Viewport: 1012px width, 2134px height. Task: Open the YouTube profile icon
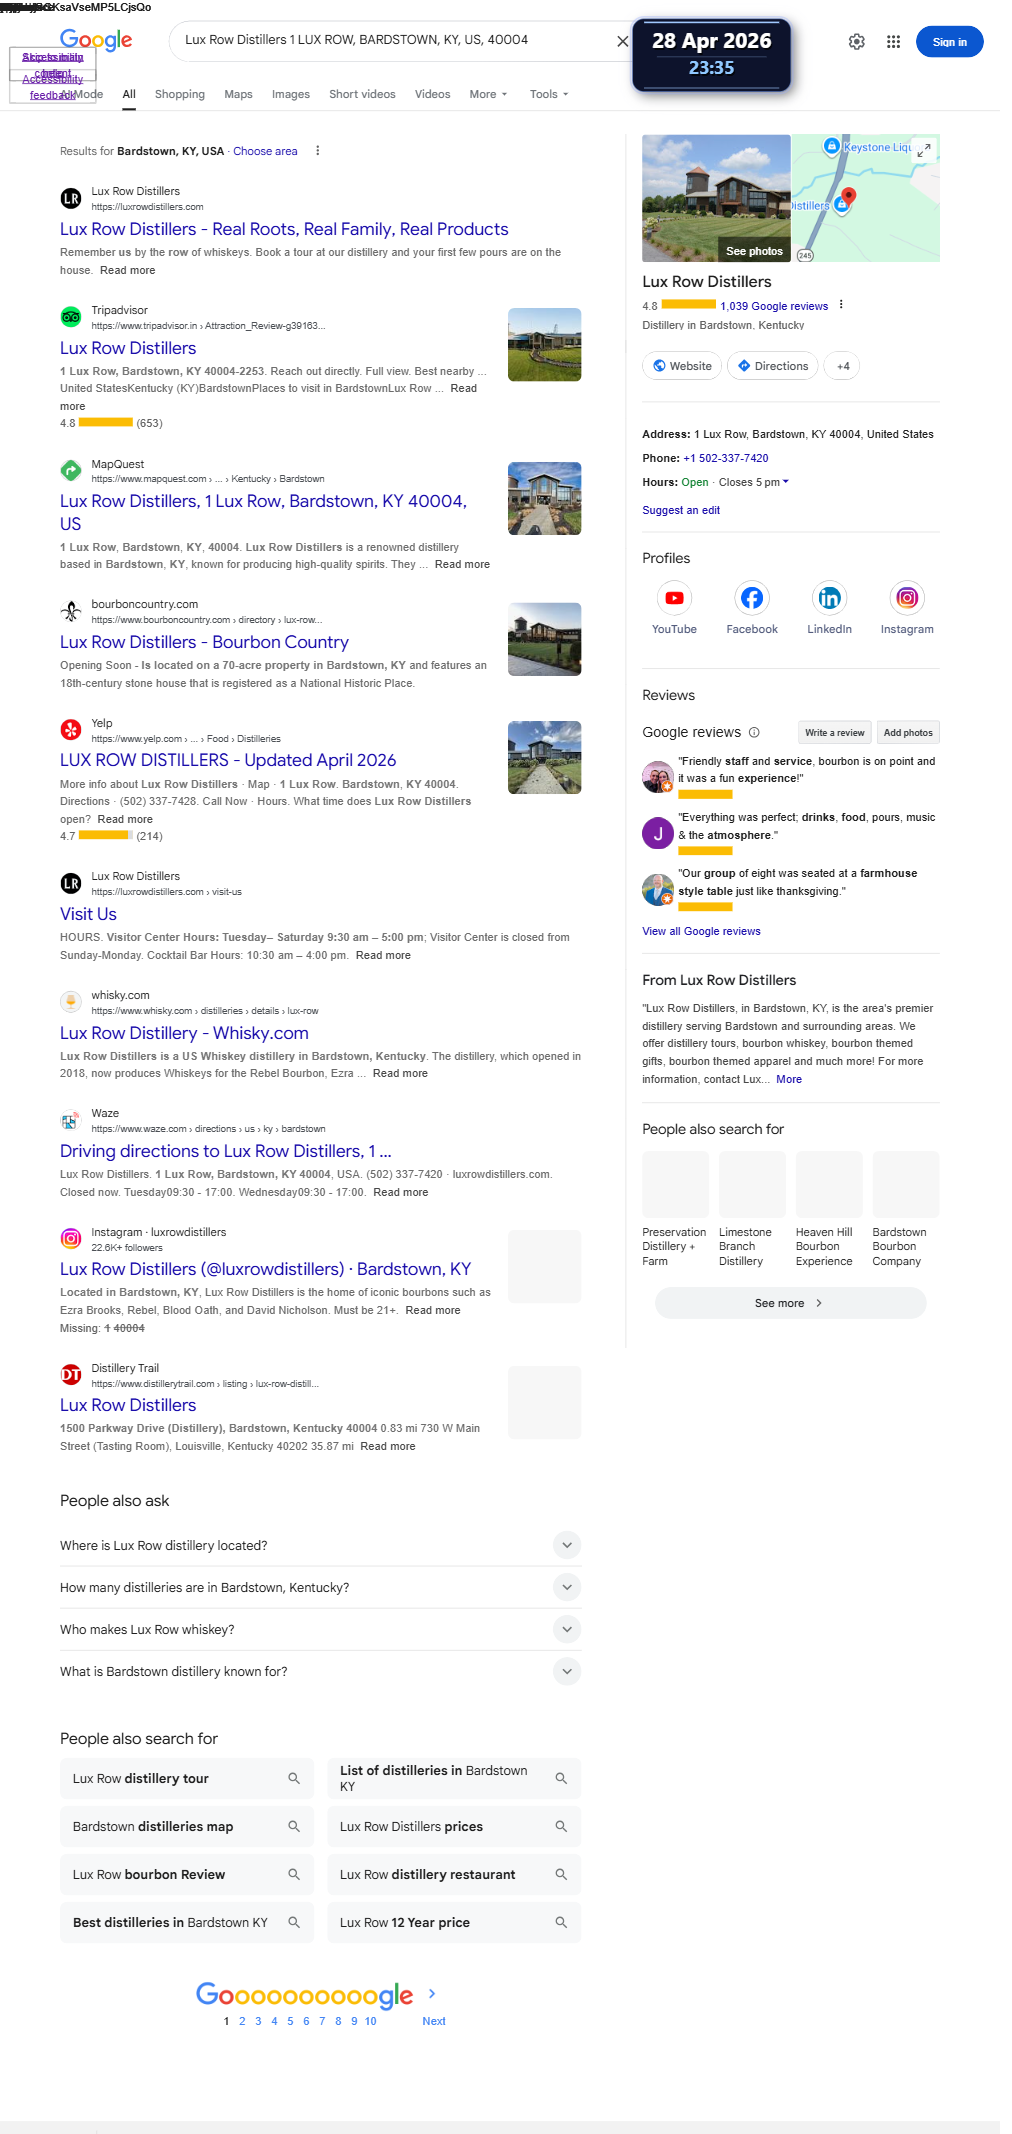pos(675,598)
